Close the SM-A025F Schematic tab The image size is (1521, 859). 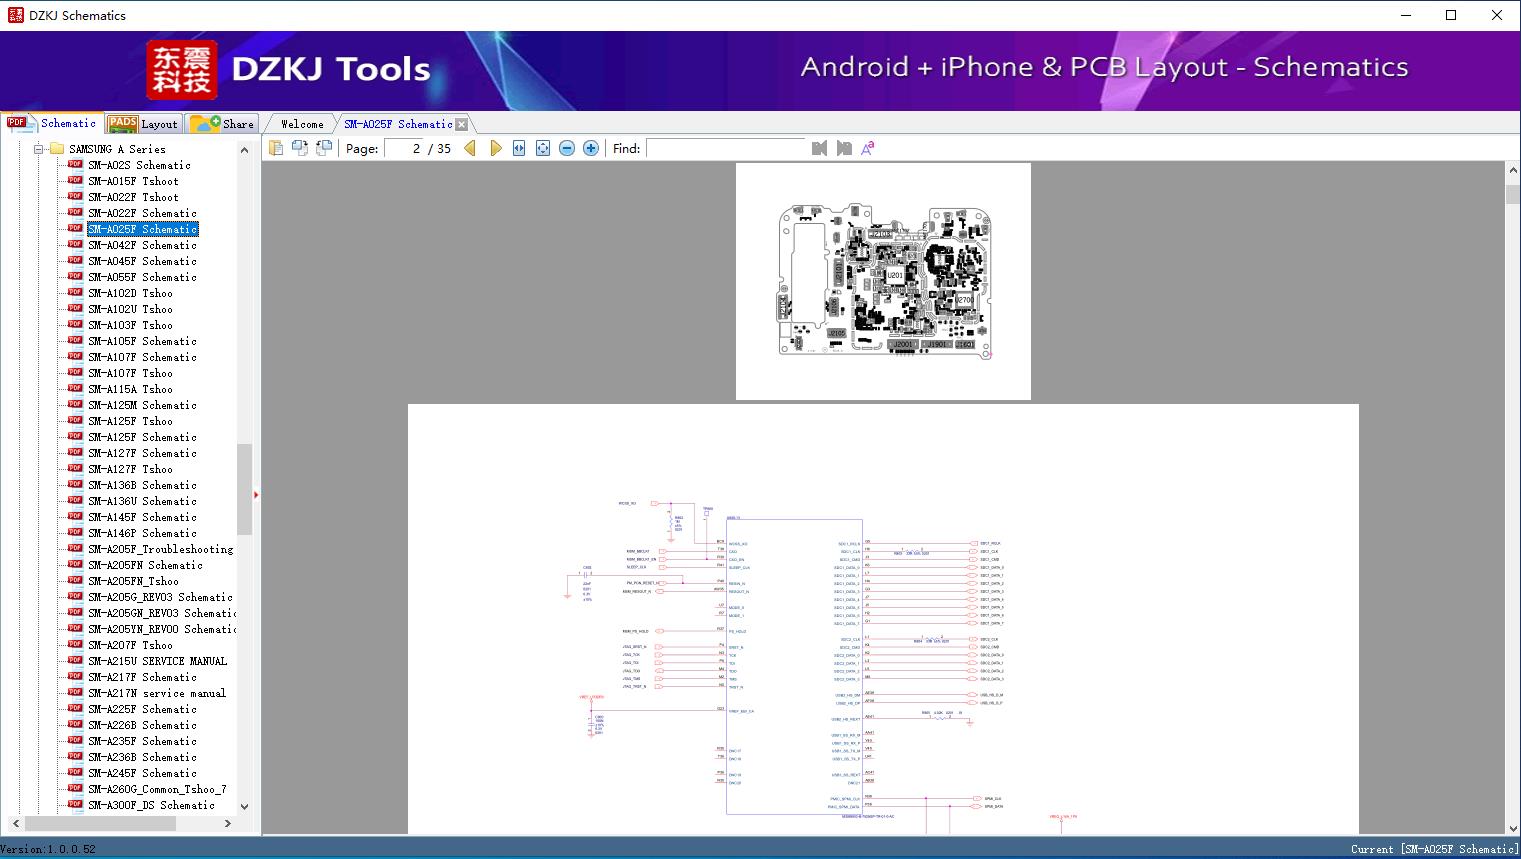[462, 125]
